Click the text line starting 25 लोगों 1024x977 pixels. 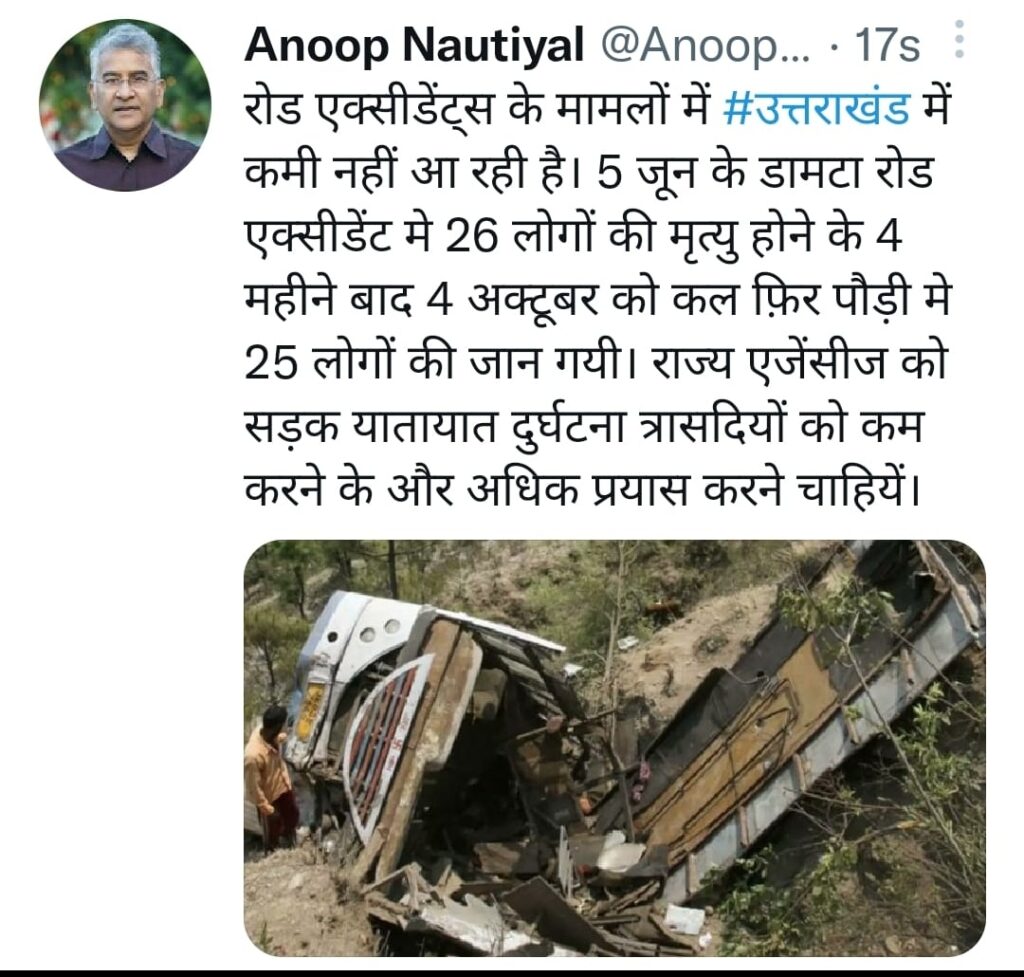coord(596,365)
